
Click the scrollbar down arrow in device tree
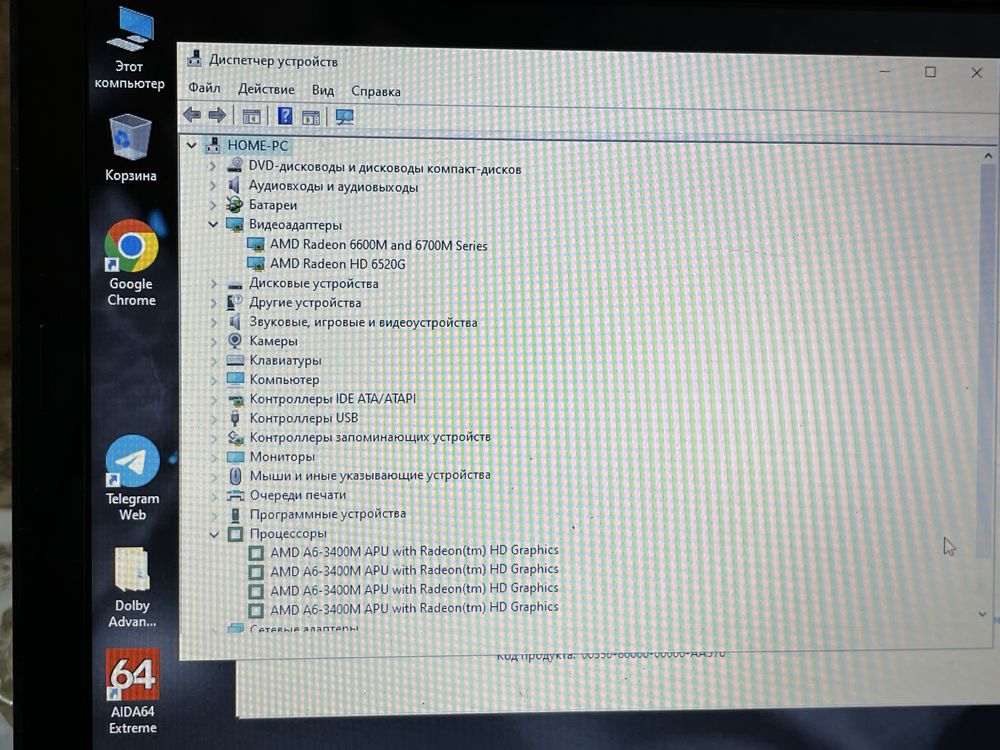(983, 614)
